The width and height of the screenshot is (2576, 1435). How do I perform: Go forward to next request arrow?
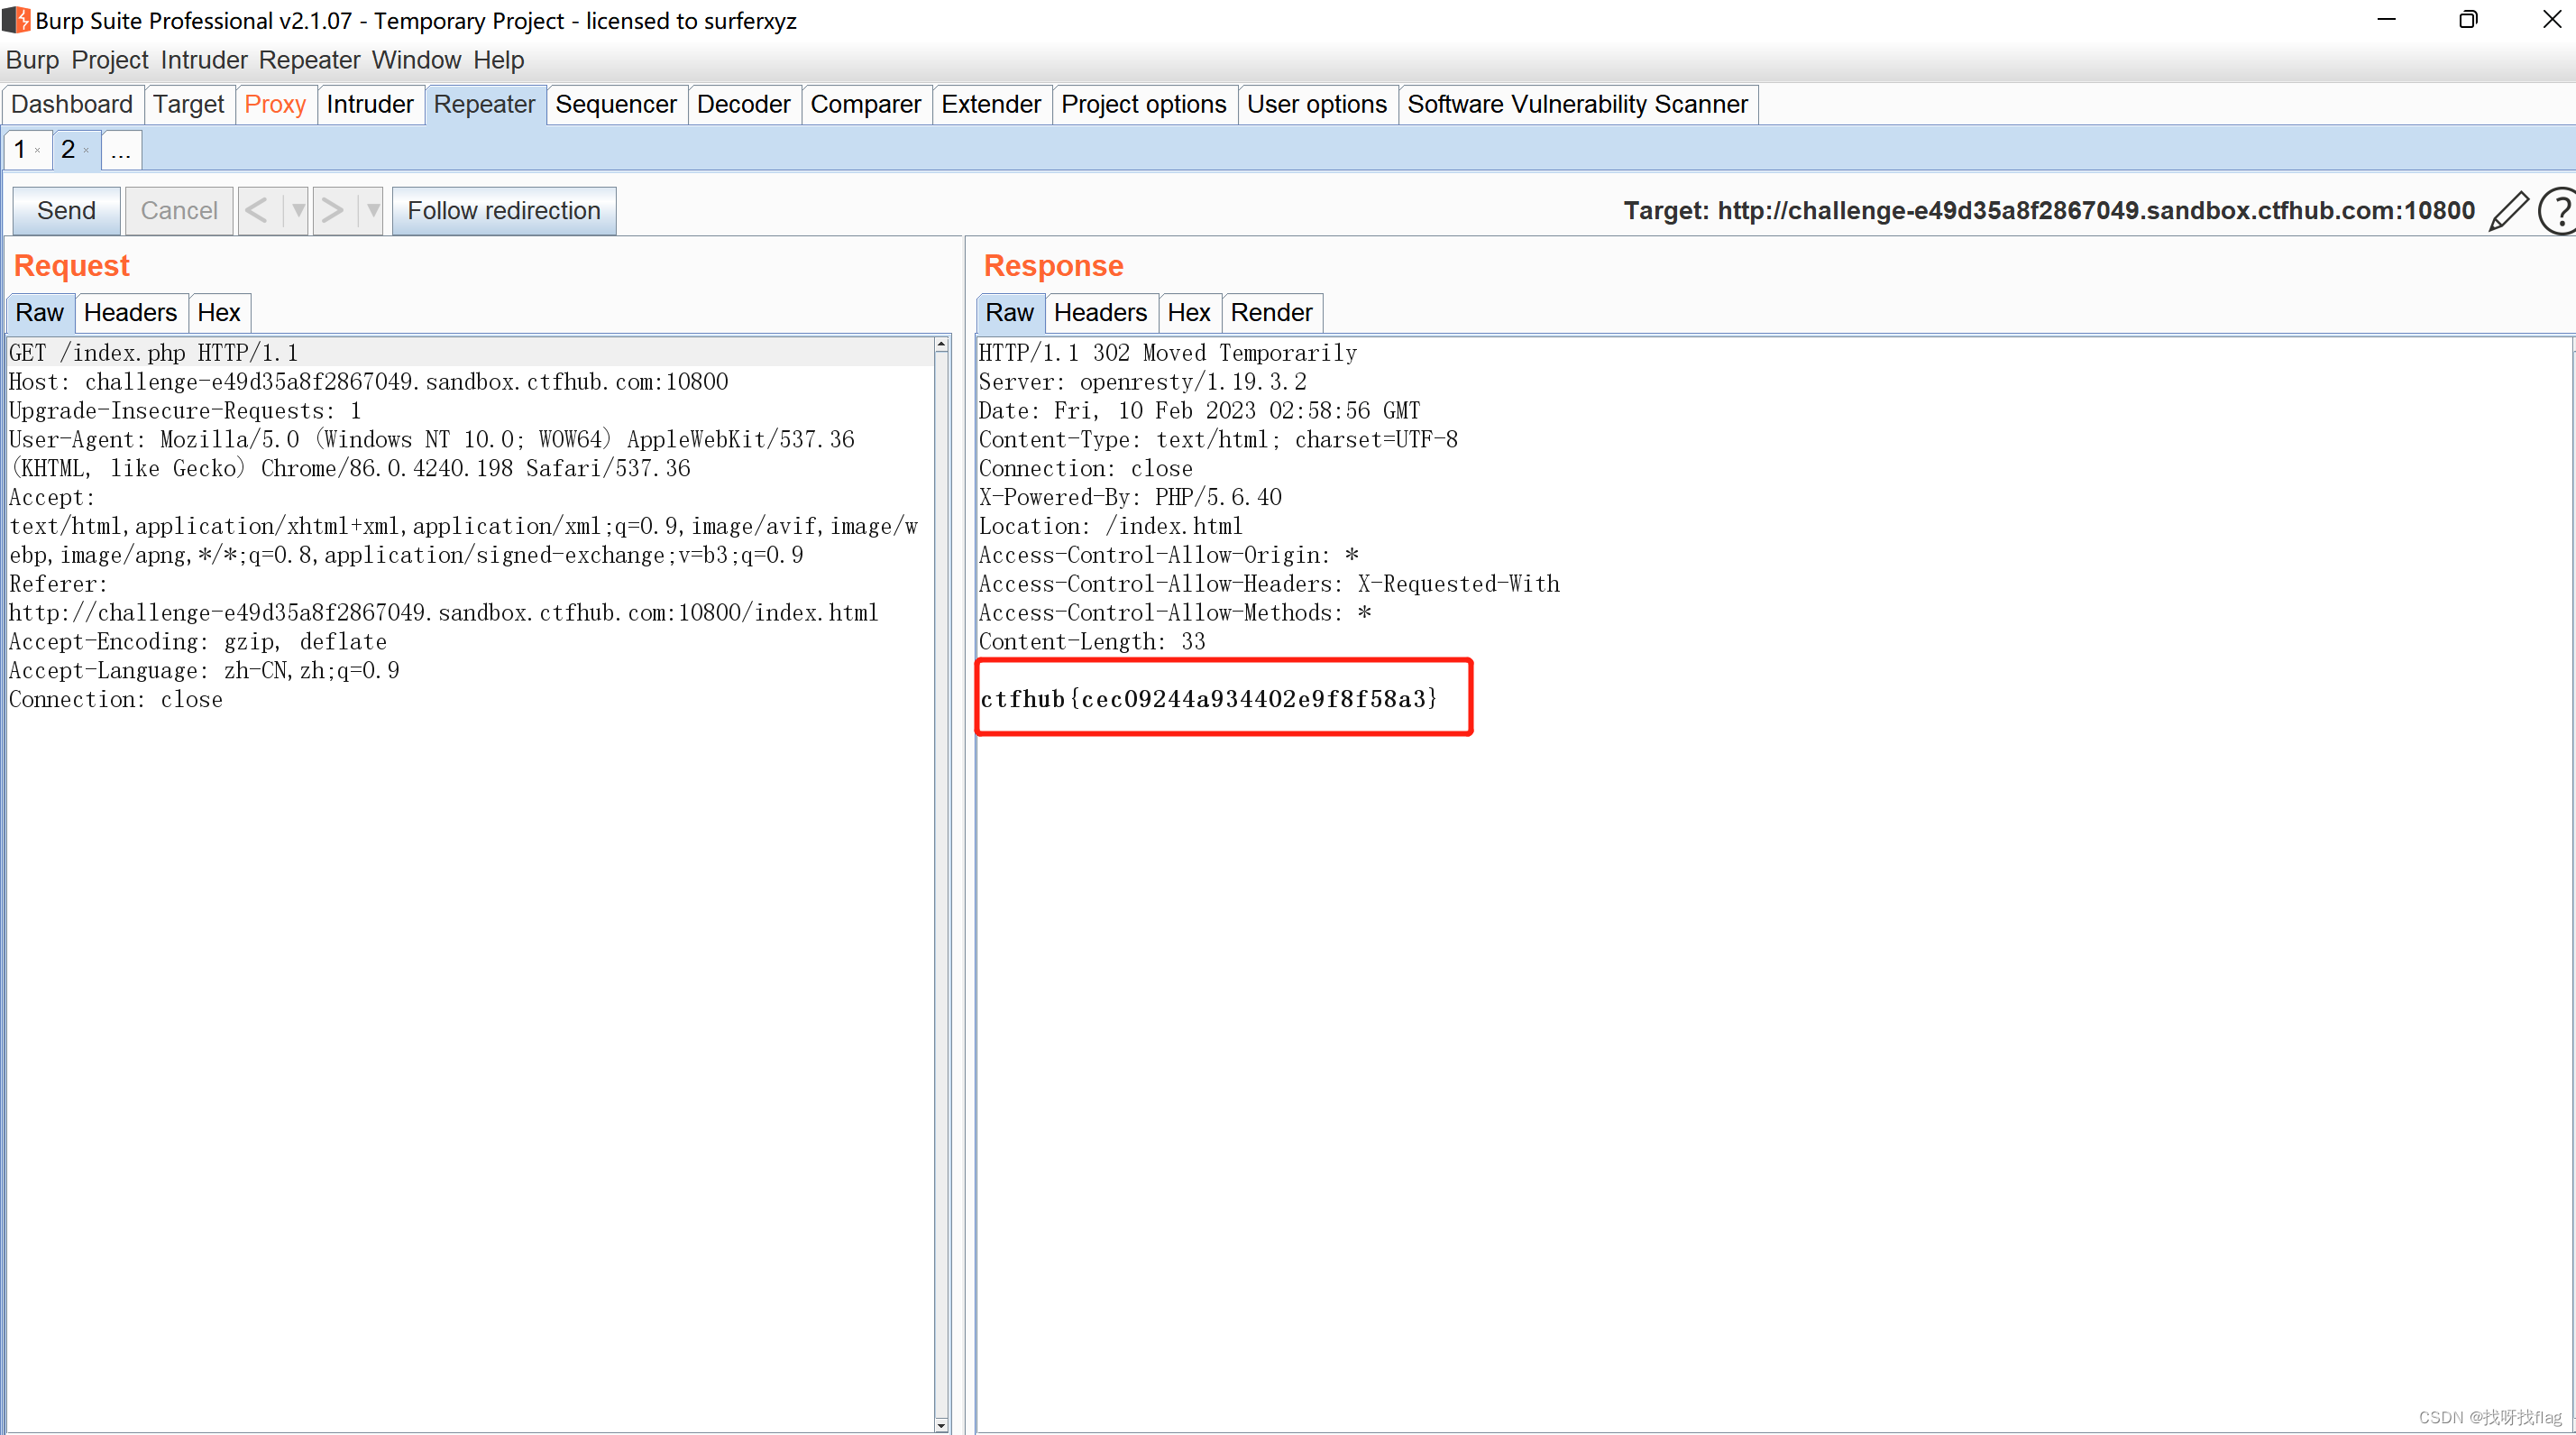(332, 211)
